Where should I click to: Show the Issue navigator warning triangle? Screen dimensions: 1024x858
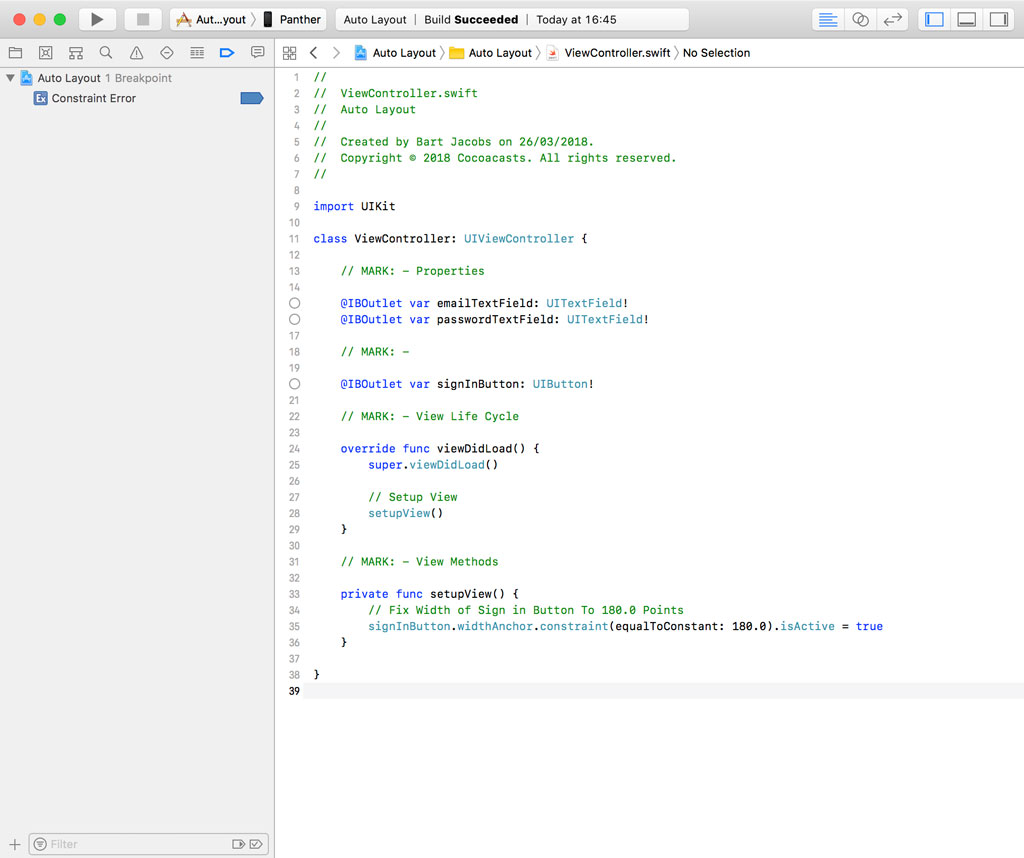point(135,52)
